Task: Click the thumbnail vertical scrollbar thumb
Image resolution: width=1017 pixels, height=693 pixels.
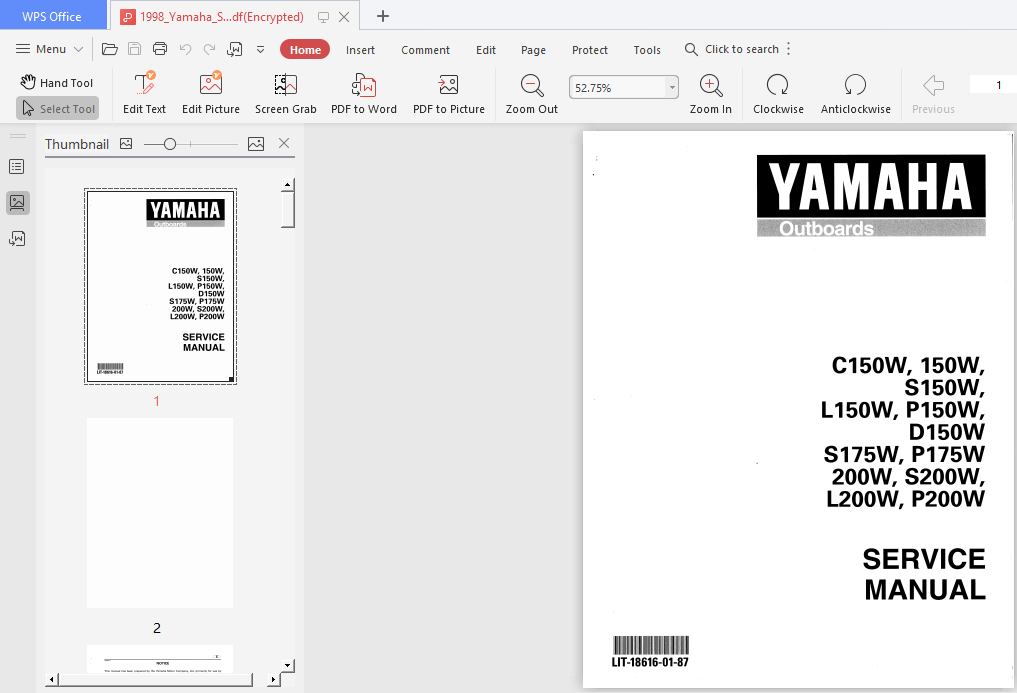Action: [x=288, y=210]
